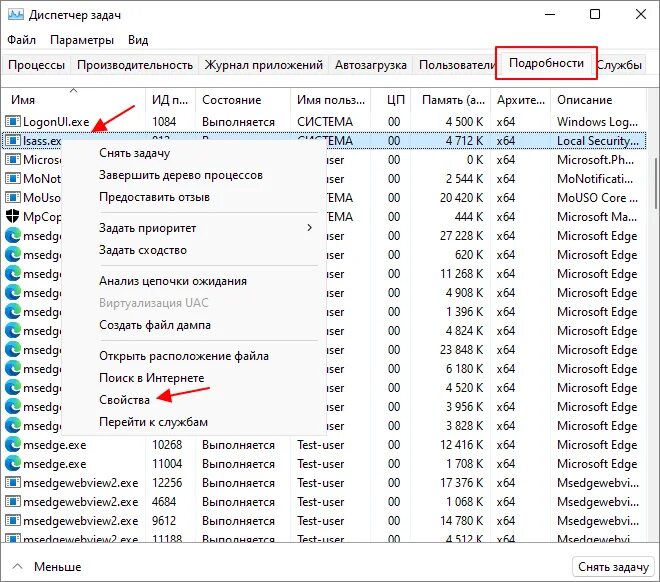The height and width of the screenshot is (582, 660).
Task: Click memory value 4 712 K
Action: pyautogui.click(x=464, y=141)
